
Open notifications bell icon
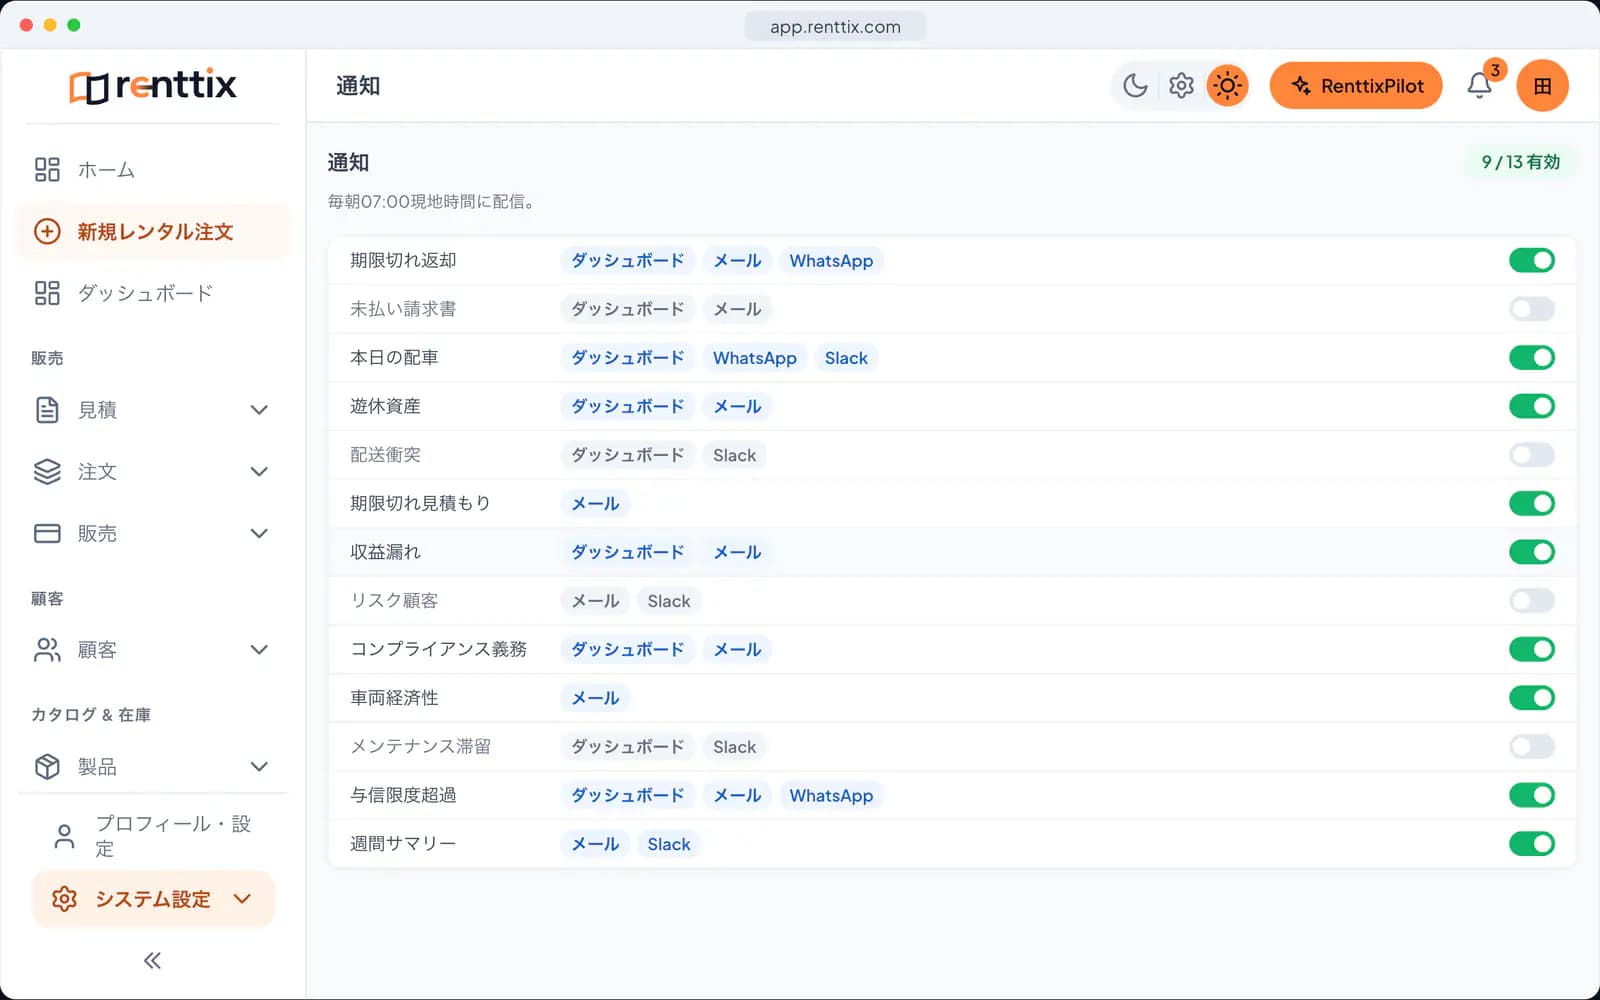click(1480, 86)
